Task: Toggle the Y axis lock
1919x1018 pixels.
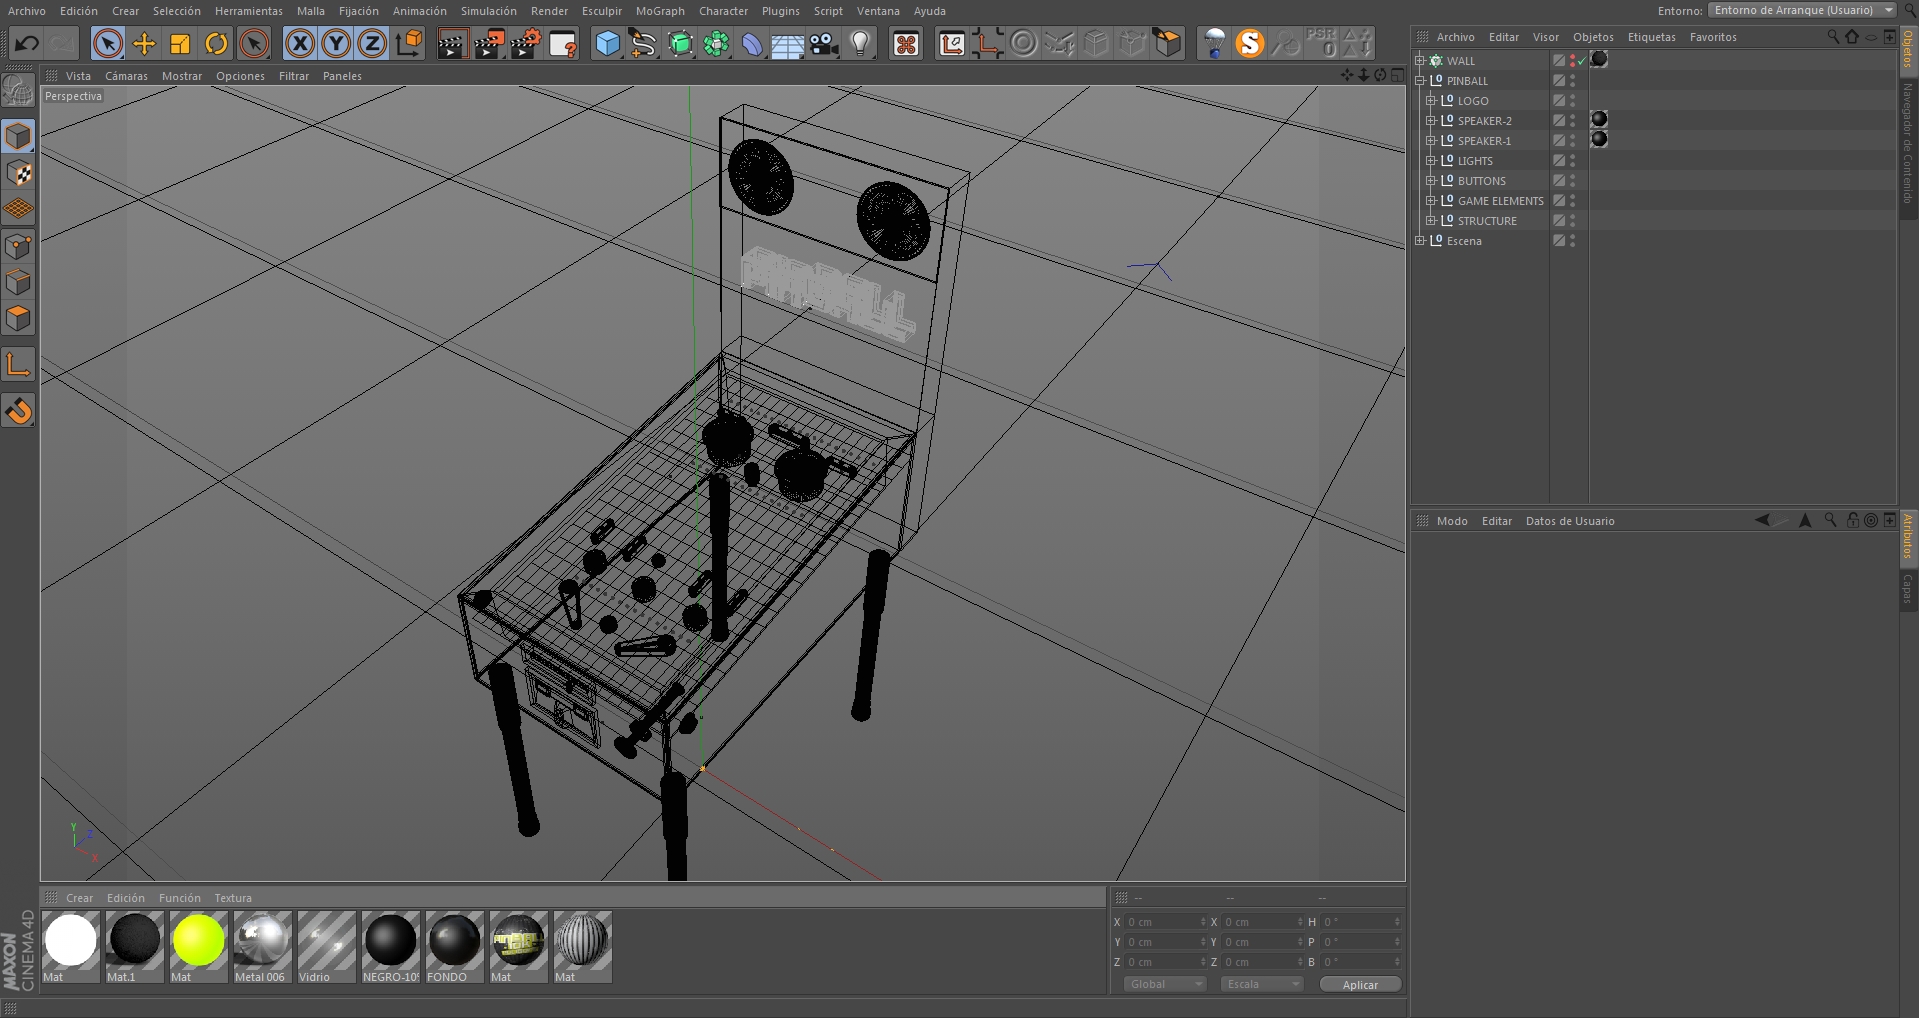Action: (336, 44)
